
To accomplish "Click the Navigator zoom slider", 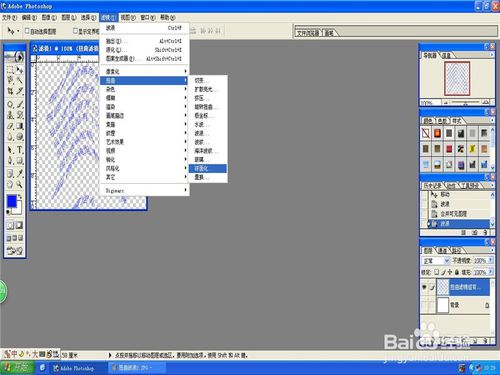I will (466, 103).
